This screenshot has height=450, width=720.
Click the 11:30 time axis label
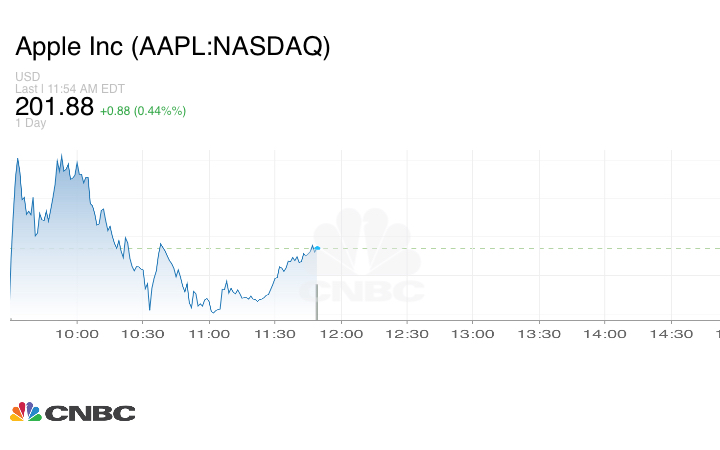click(x=275, y=334)
